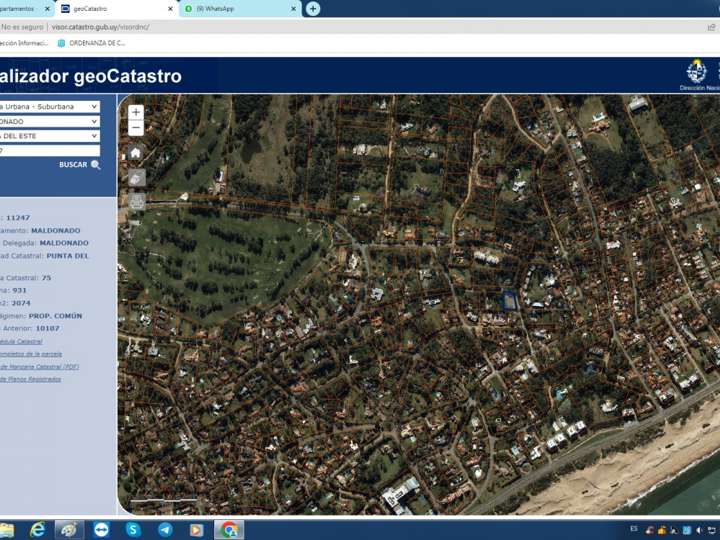Viewport: 720px width, 540px height.
Task: Click the Planos Registrados link
Action: pos(31,379)
